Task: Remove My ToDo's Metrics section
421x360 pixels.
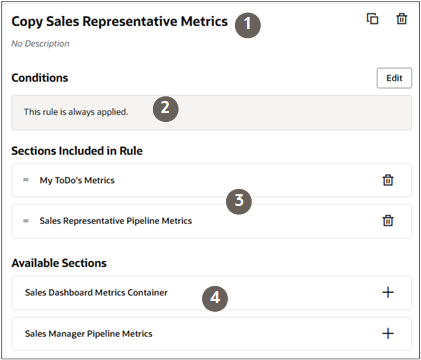Action: [388, 180]
